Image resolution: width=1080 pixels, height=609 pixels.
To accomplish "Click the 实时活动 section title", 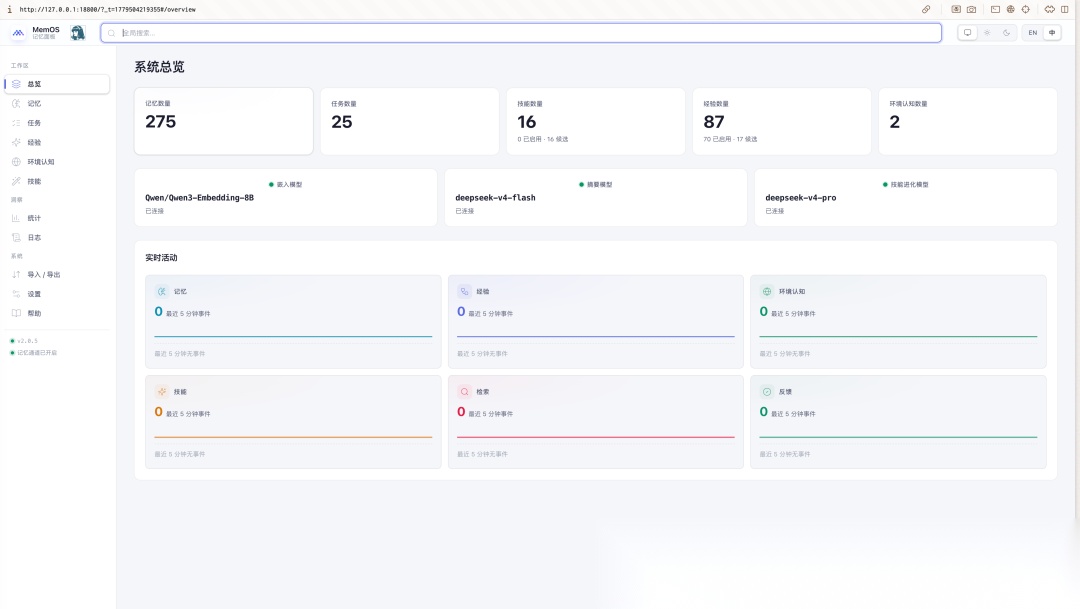I will click(161, 258).
